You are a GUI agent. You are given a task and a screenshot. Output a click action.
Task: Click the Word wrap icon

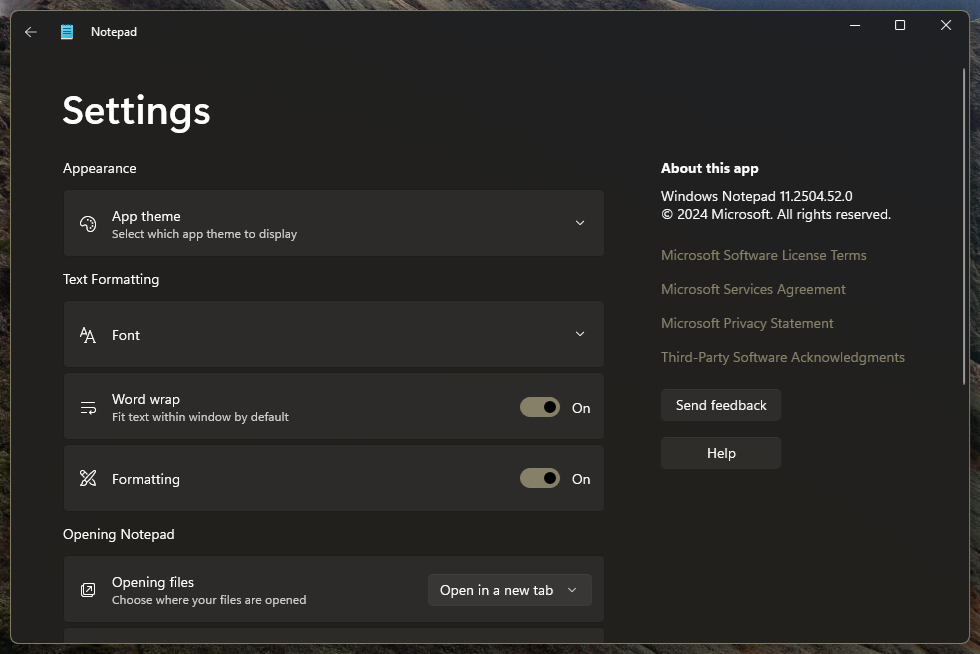click(88, 407)
